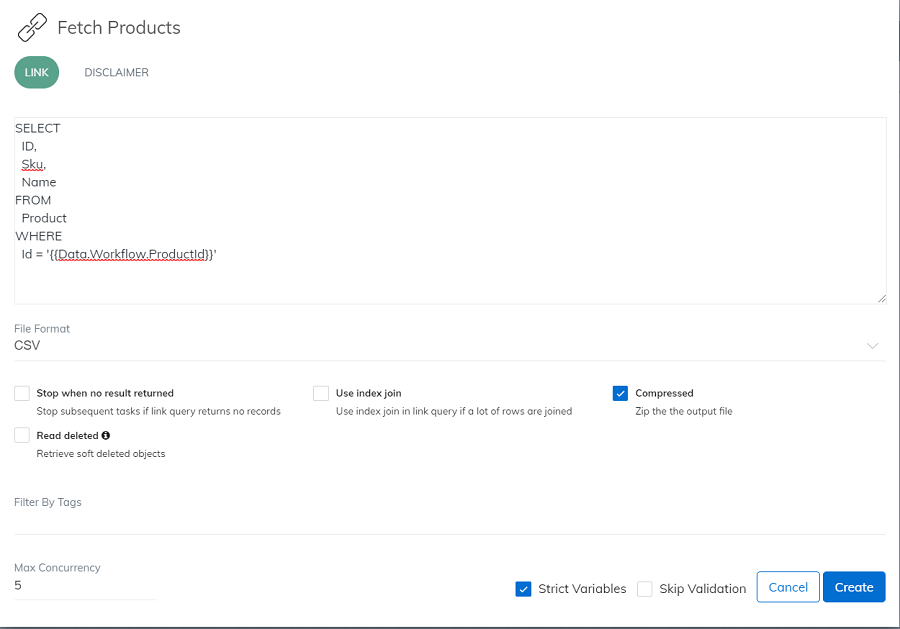Grab the query box resize handle
The width and height of the screenshot is (900, 629).
882,298
